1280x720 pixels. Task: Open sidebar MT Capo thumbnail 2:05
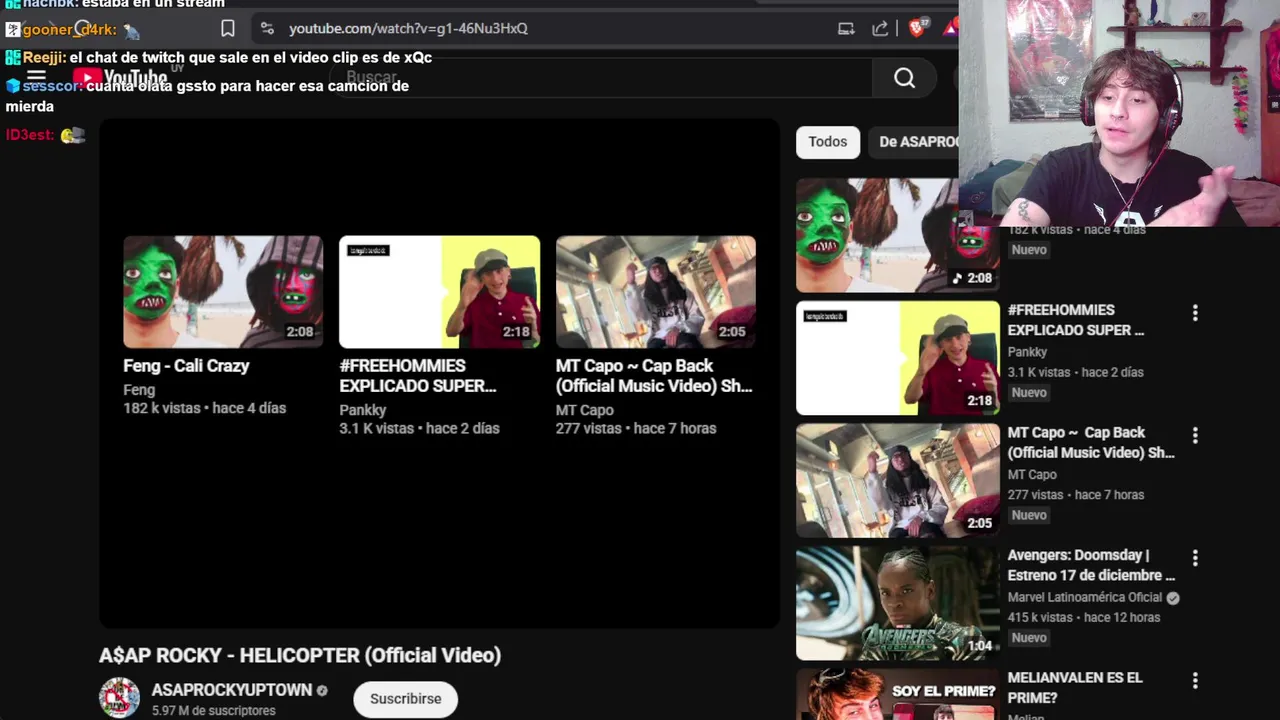click(897, 481)
